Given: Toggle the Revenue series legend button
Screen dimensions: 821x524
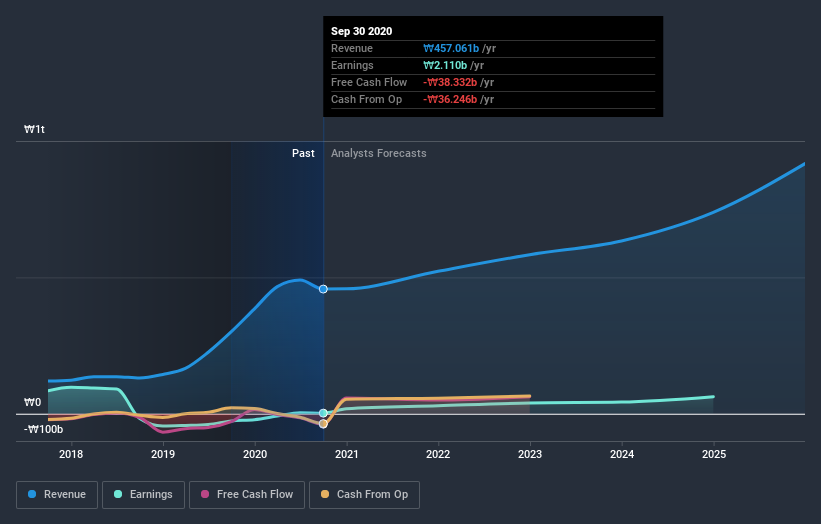Looking at the screenshot, I should (x=57, y=495).
